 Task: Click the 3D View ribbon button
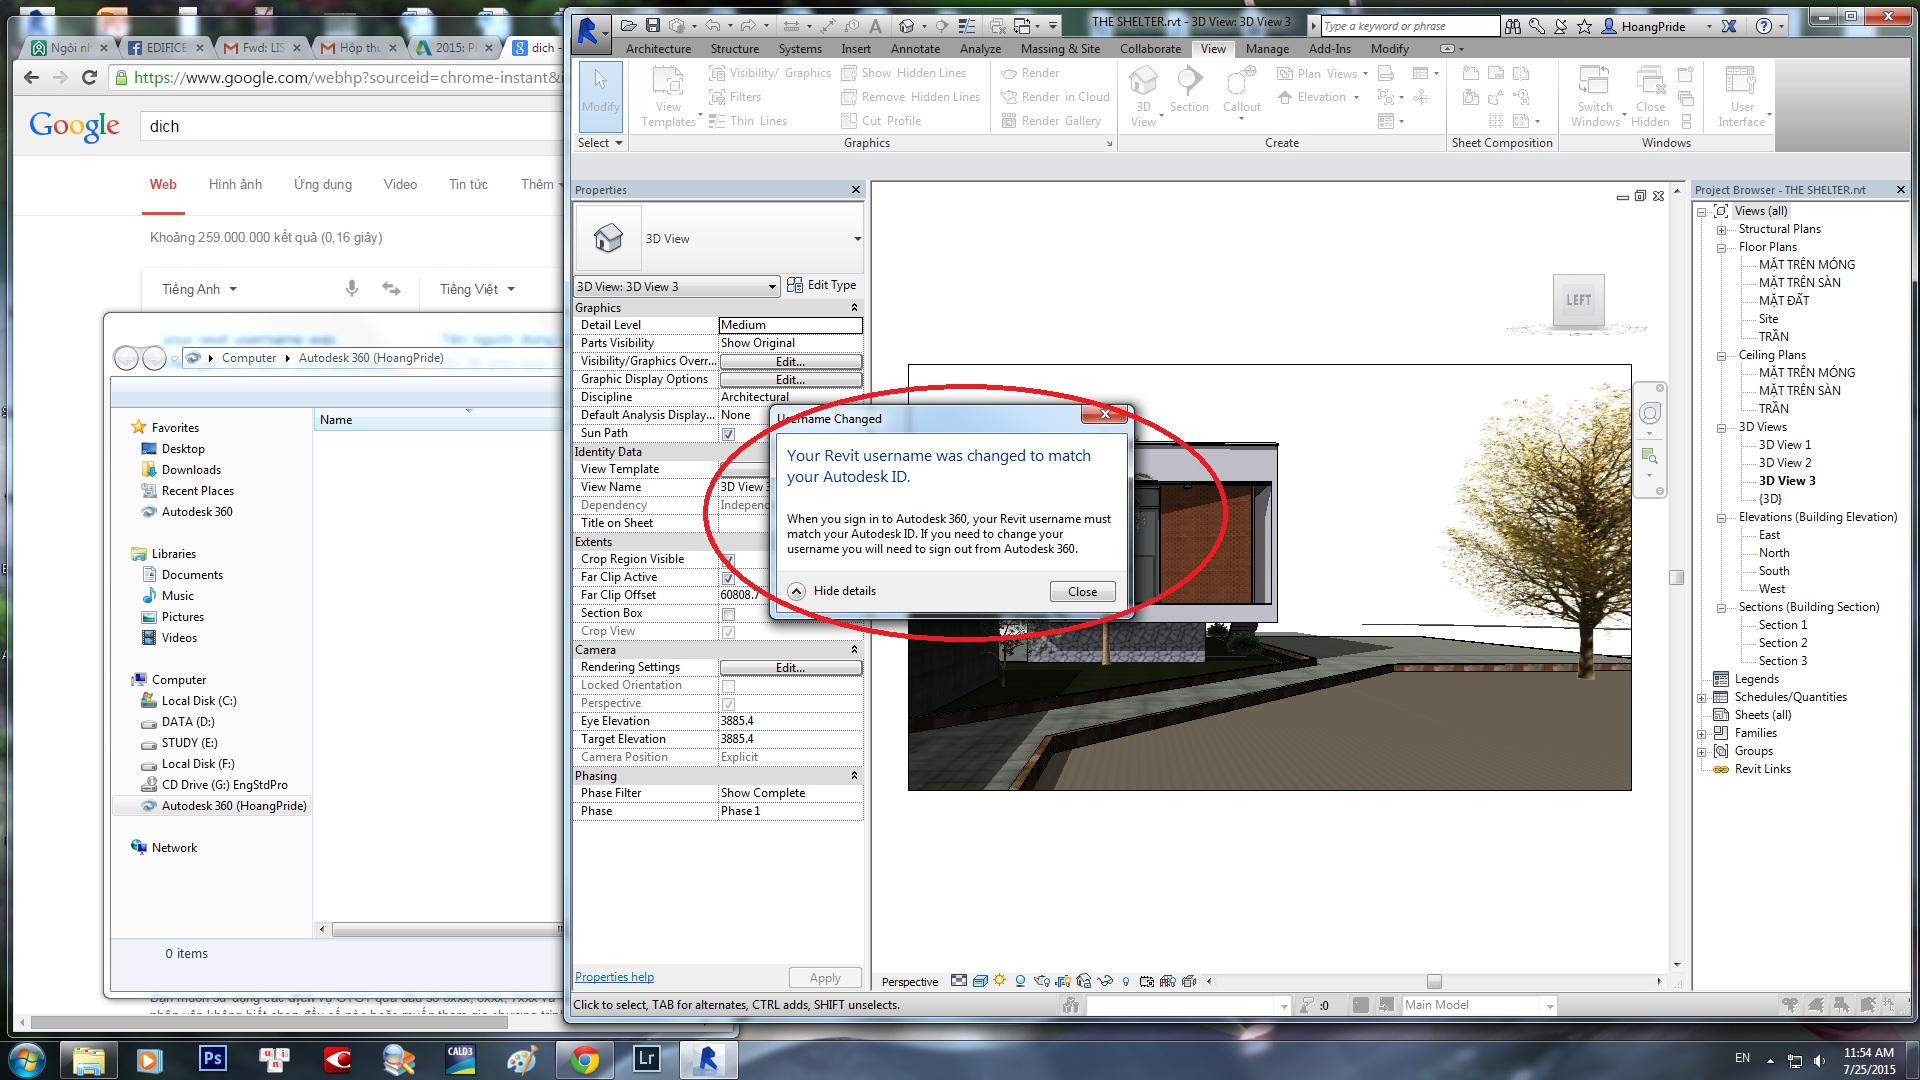1143,96
